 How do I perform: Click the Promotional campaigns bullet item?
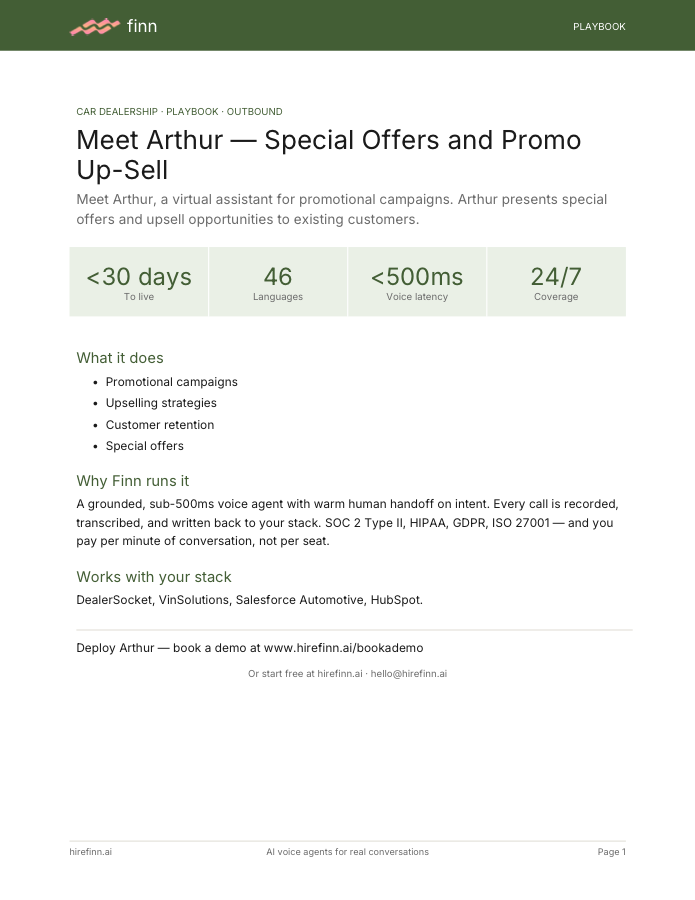172,382
